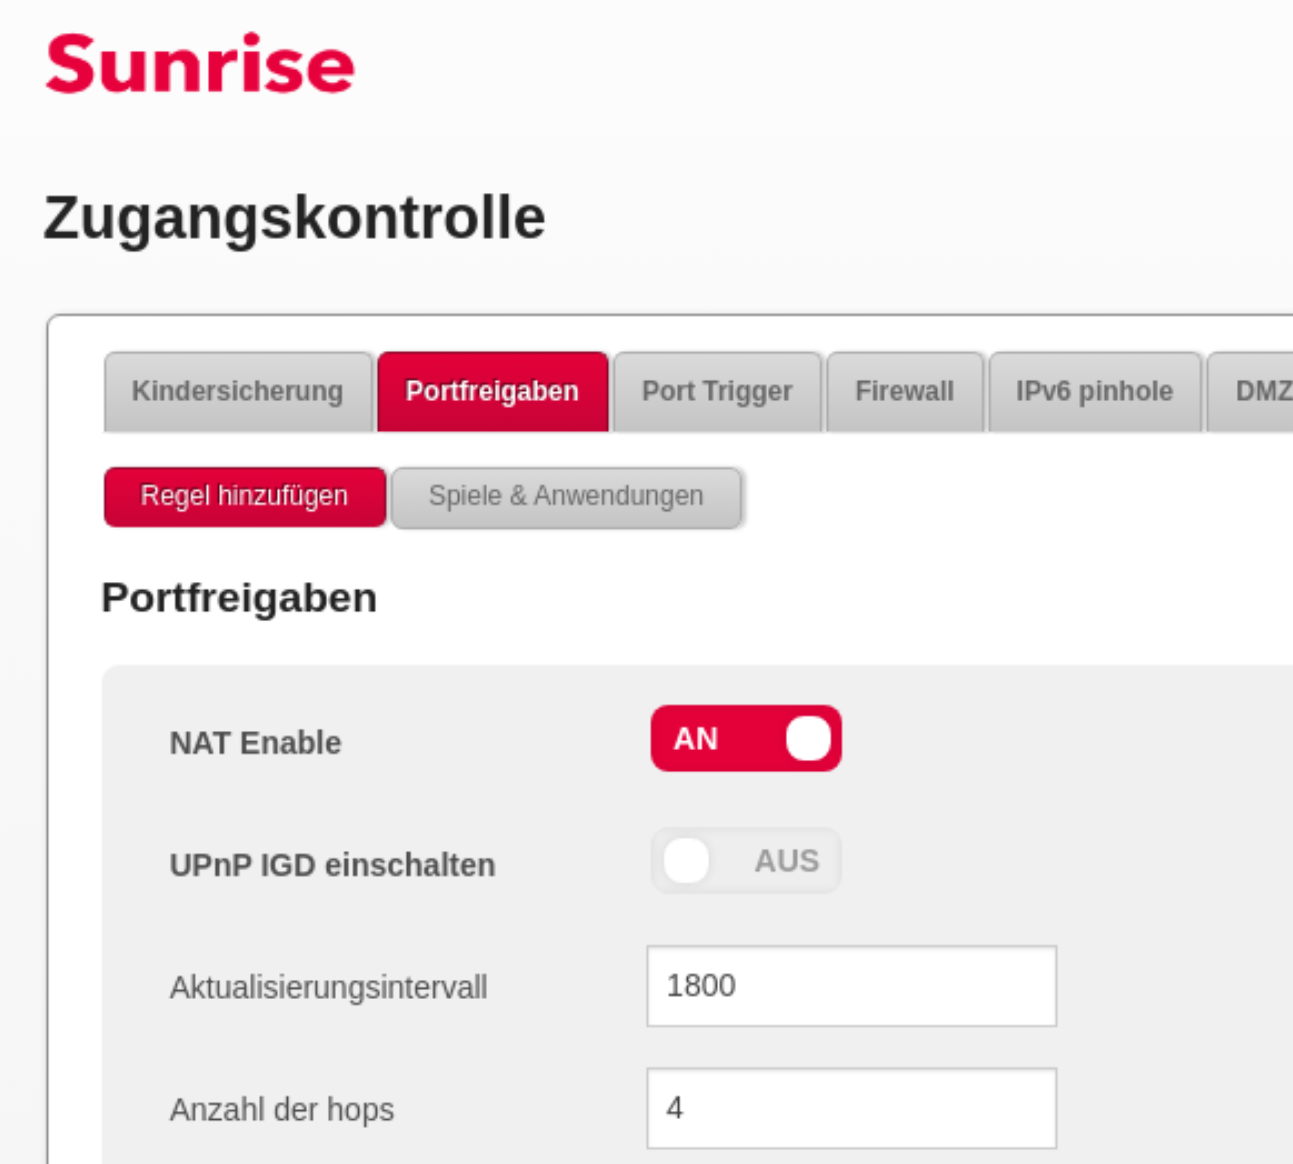Screen dimensions: 1293x1164
Task: Focus the Aktualisierungsintervall field showing 1800
Action: pyautogui.click(x=851, y=986)
